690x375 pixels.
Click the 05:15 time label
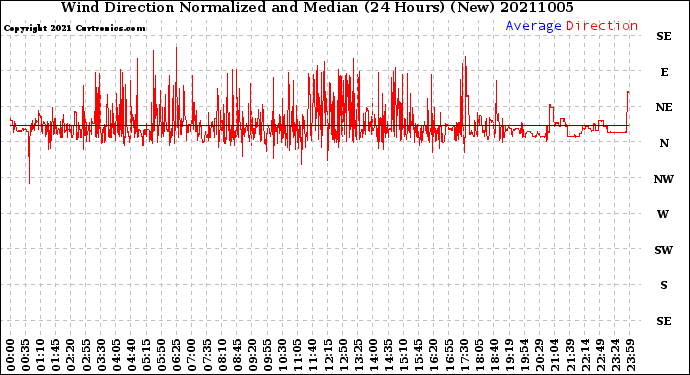pos(147,355)
